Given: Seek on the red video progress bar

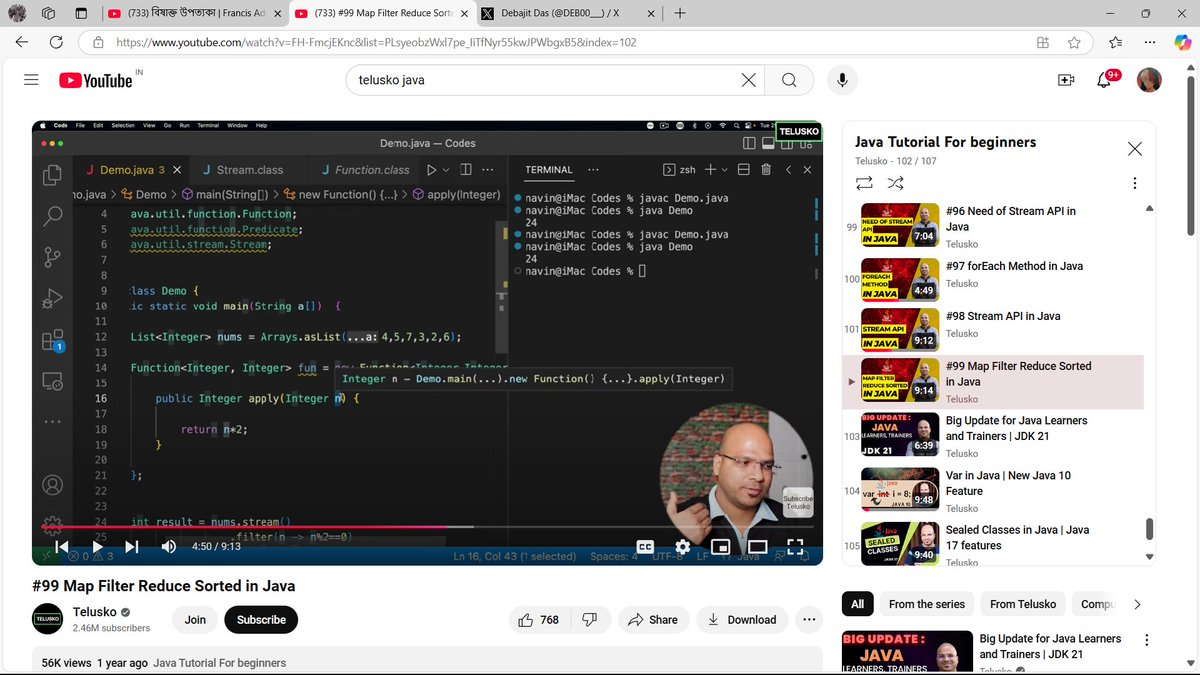Looking at the screenshot, I should click(427, 526).
